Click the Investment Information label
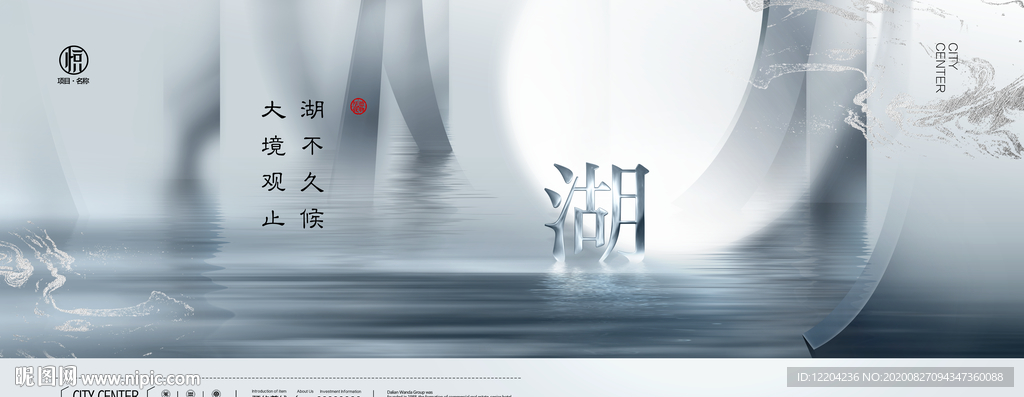1024x397 pixels. (x=340, y=391)
